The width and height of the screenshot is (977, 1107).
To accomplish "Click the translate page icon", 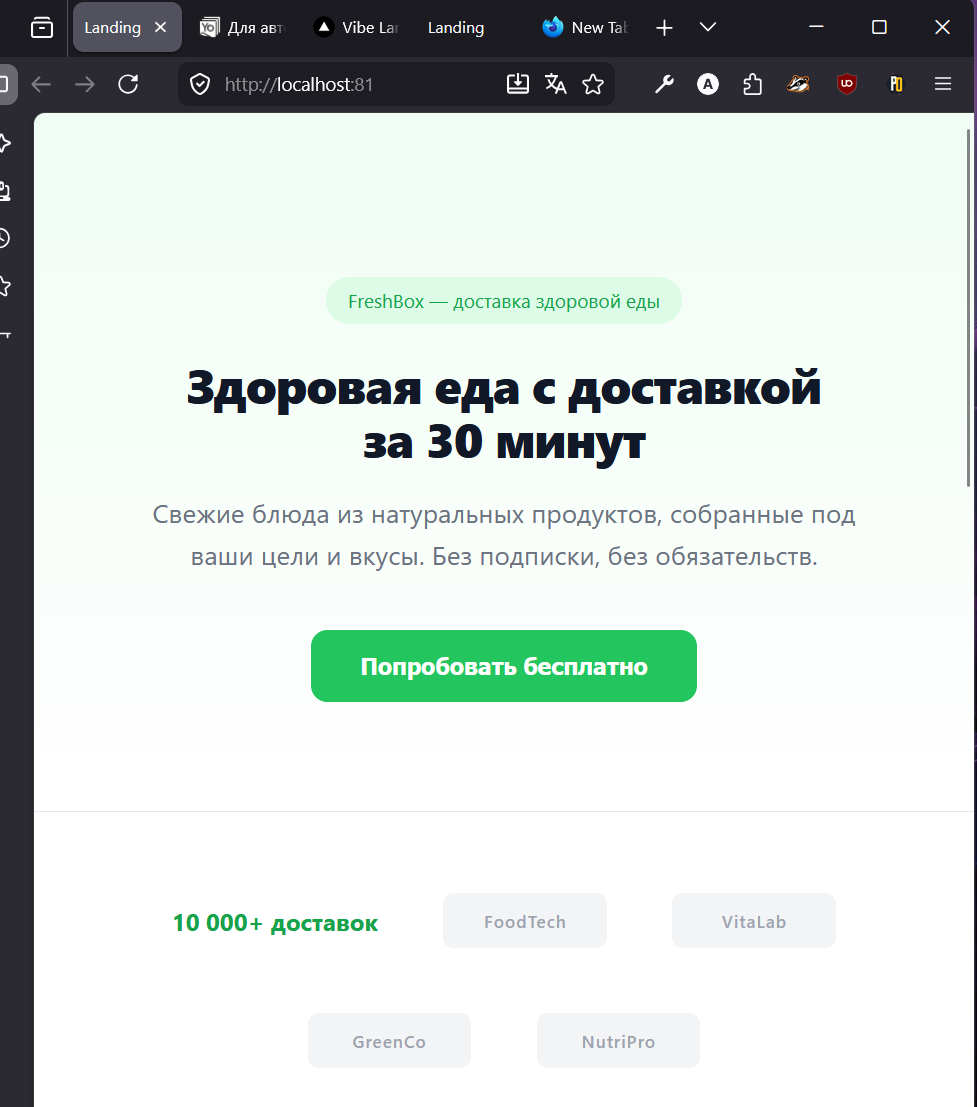I will click(555, 84).
